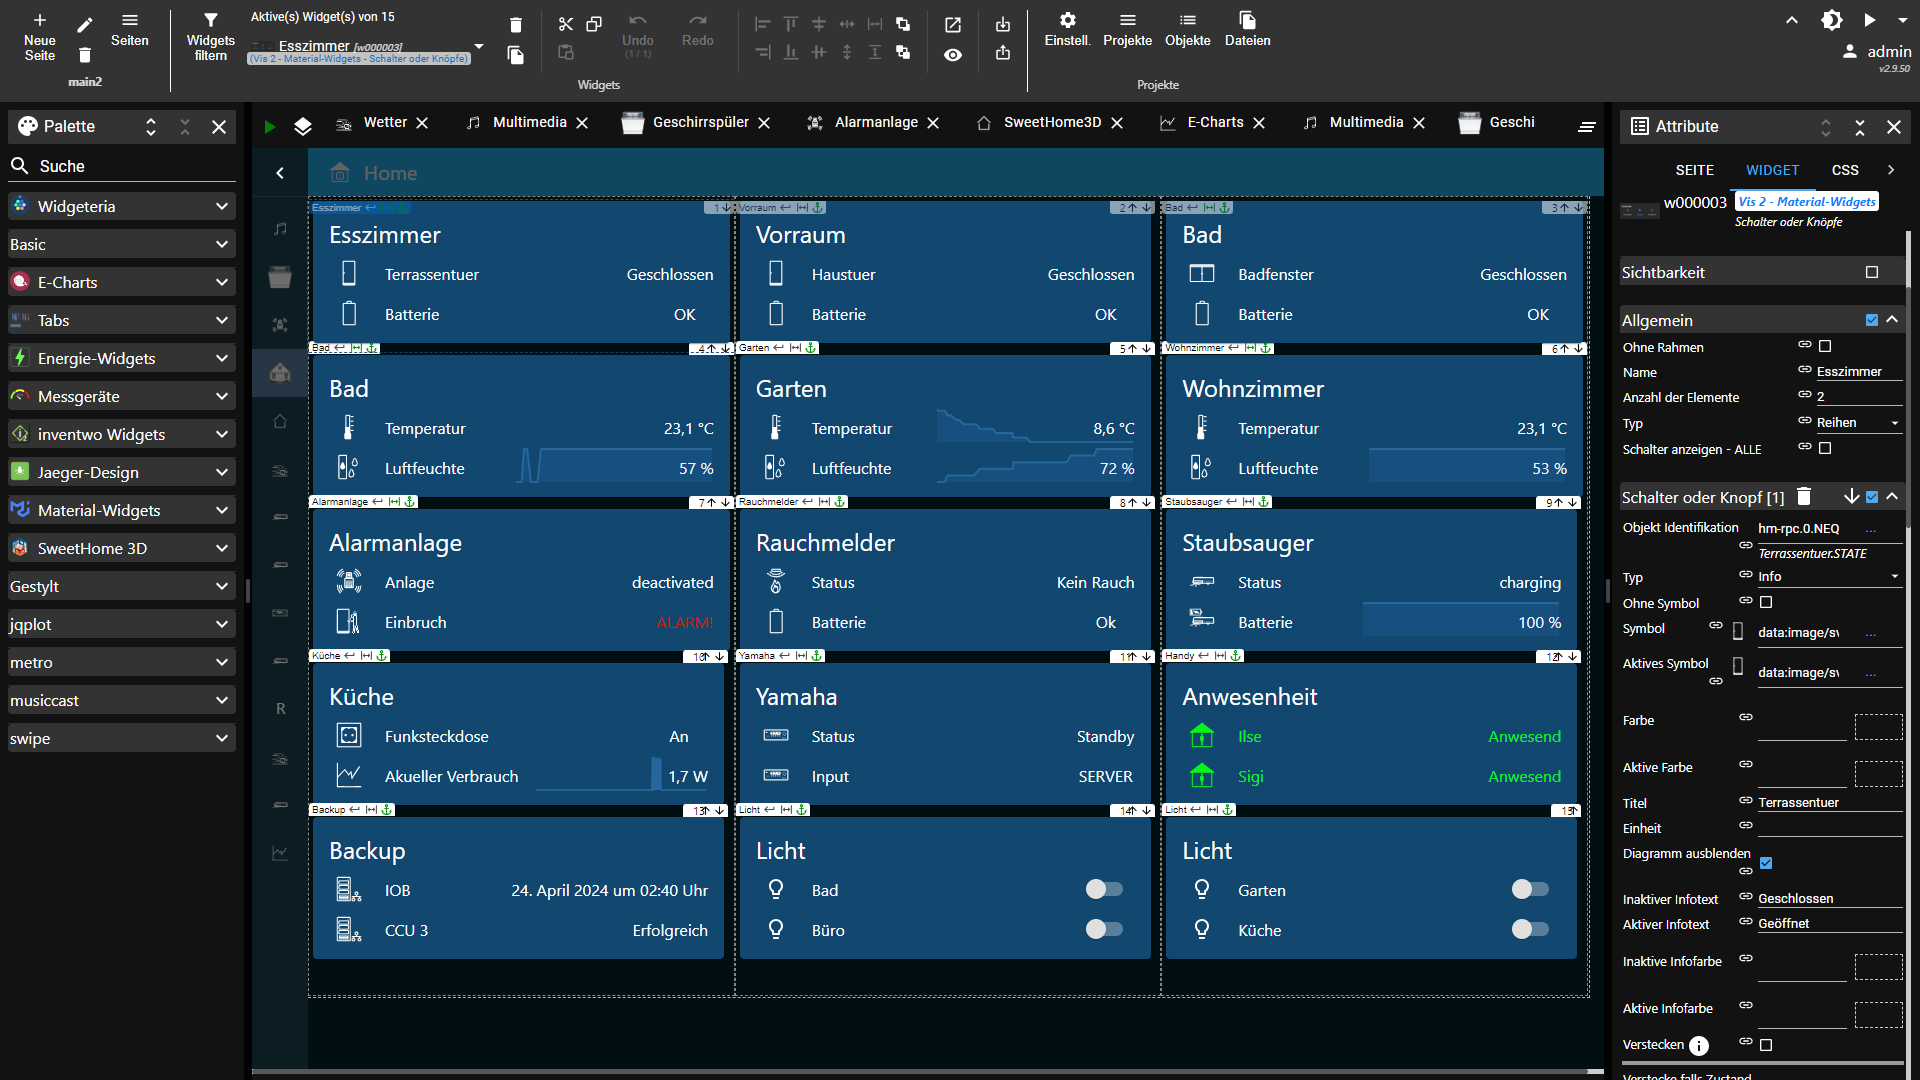Viewport: 1920px width, 1080px height.
Task: Switch to the CSS attribute tab
Action: (x=1845, y=170)
